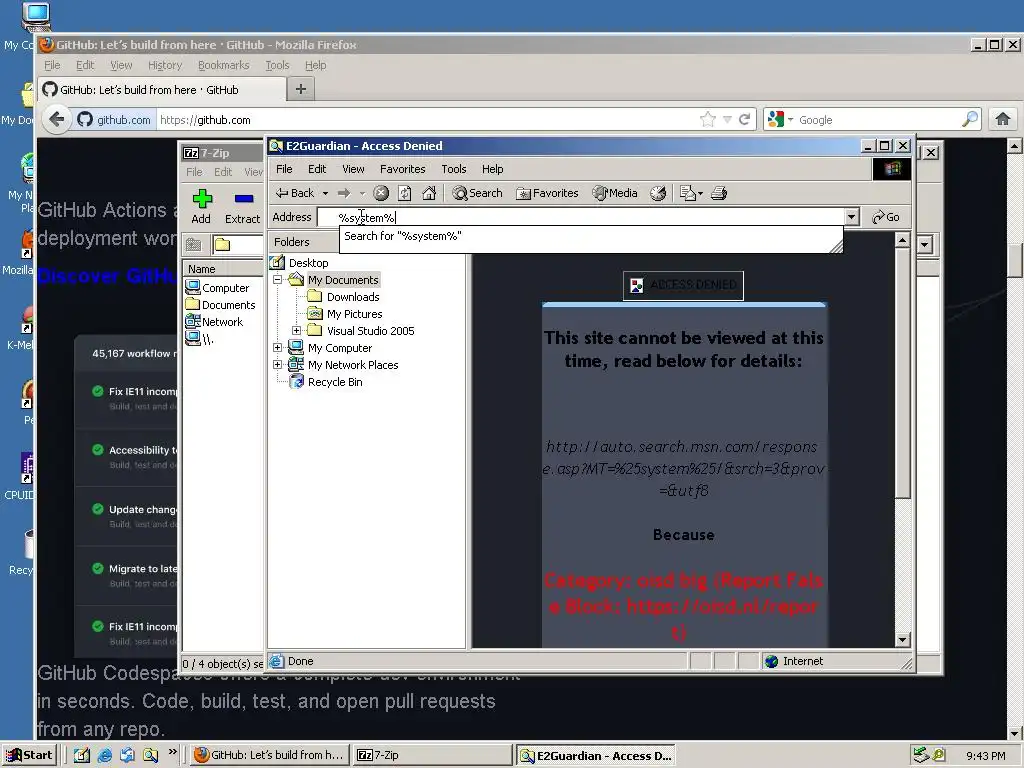The image size is (1024, 768).
Task: Switch to GitHub Firefox taskbar button
Action: click(x=270, y=755)
